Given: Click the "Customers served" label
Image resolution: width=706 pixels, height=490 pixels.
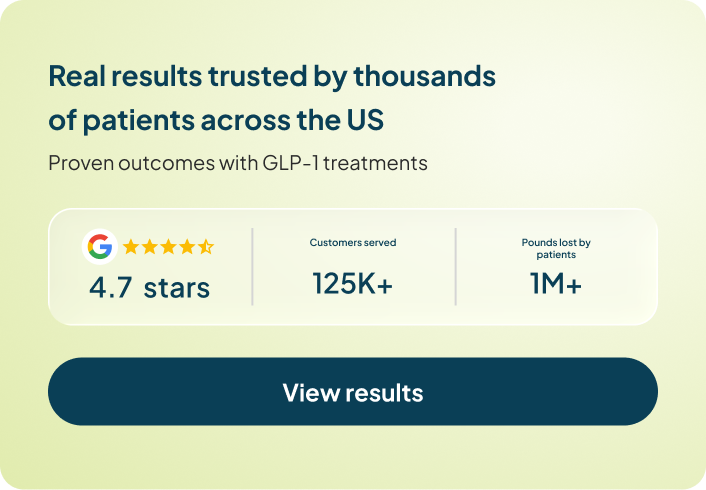Looking at the screenshot, I should point(353,243).
